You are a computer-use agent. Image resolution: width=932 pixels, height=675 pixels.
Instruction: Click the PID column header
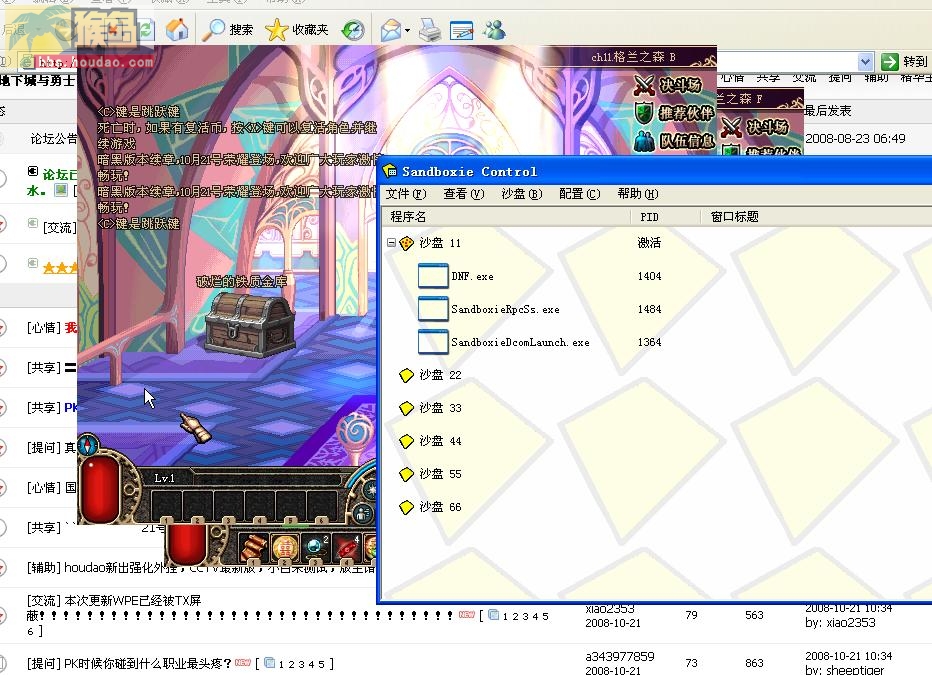click(666, 217)
